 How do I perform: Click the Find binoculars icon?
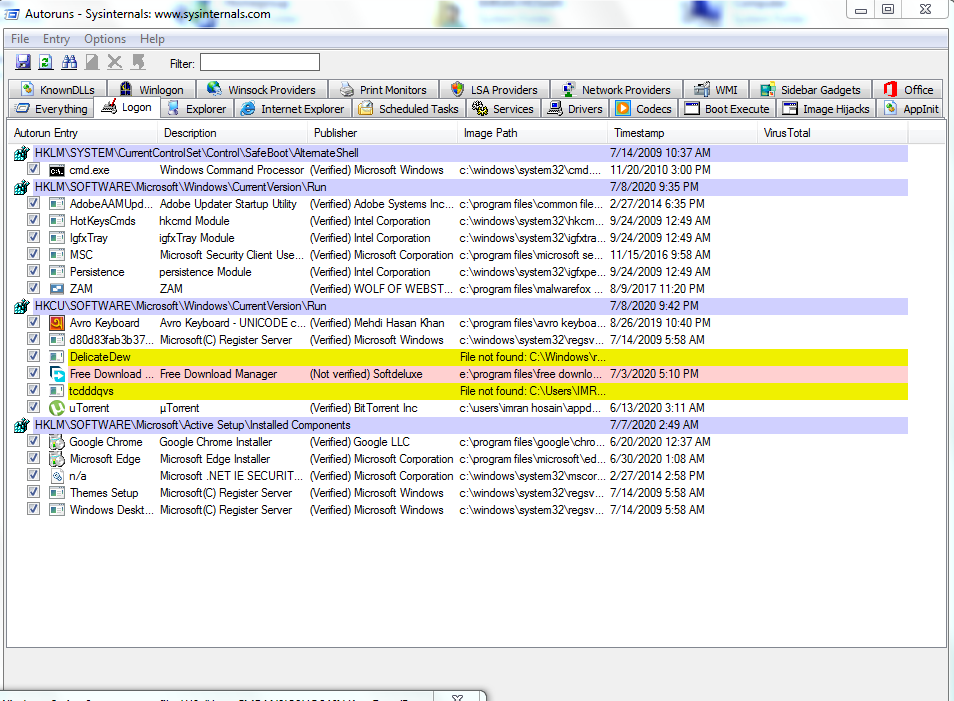point(69,62)
